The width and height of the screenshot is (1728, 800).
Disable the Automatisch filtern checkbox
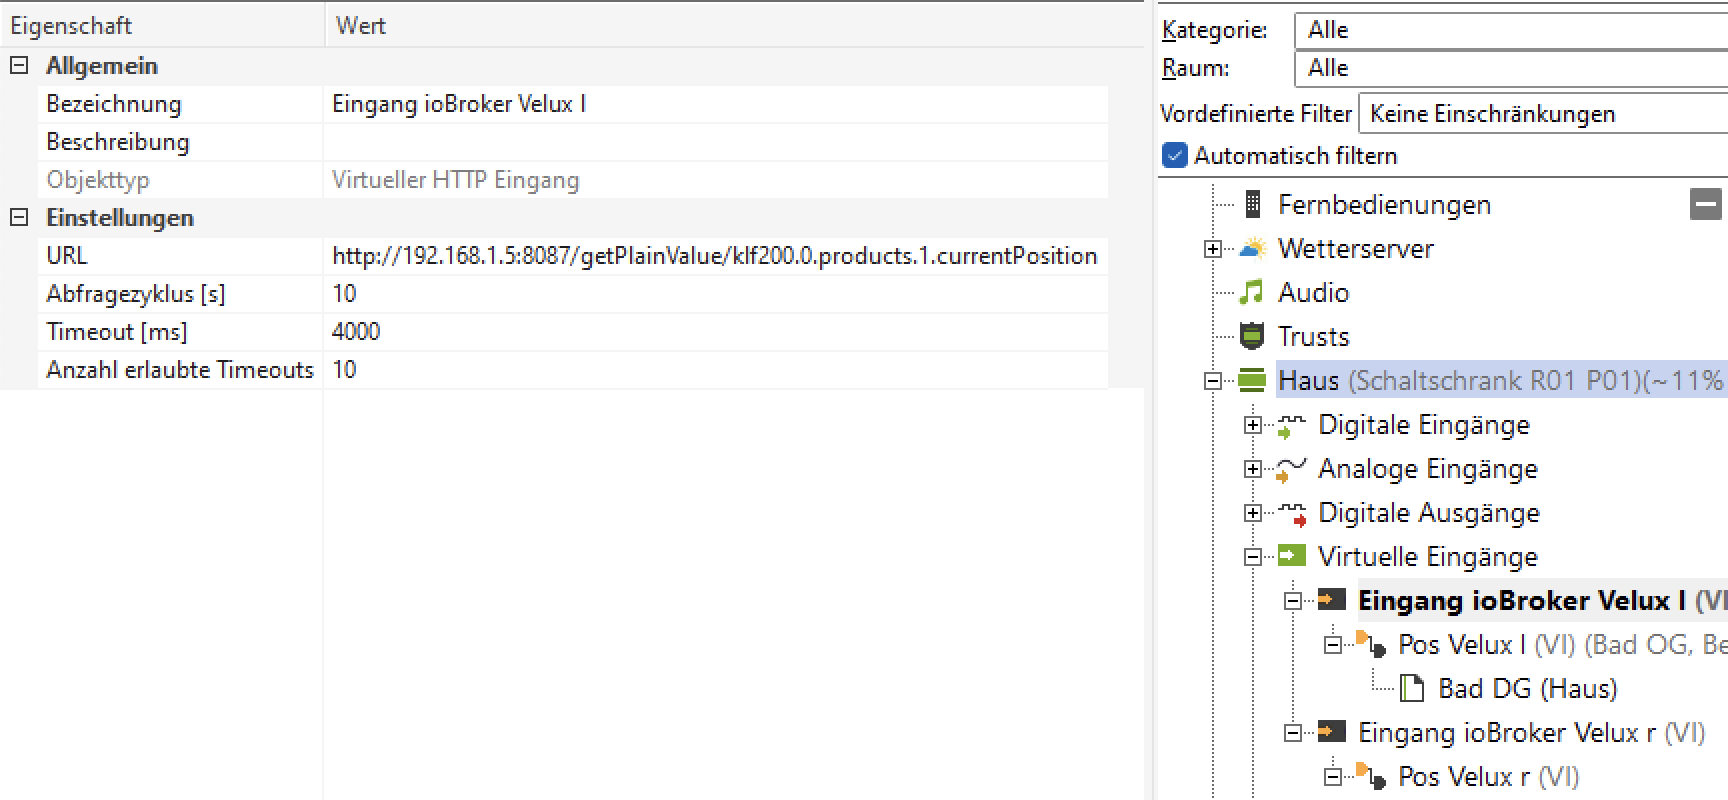1175,156
